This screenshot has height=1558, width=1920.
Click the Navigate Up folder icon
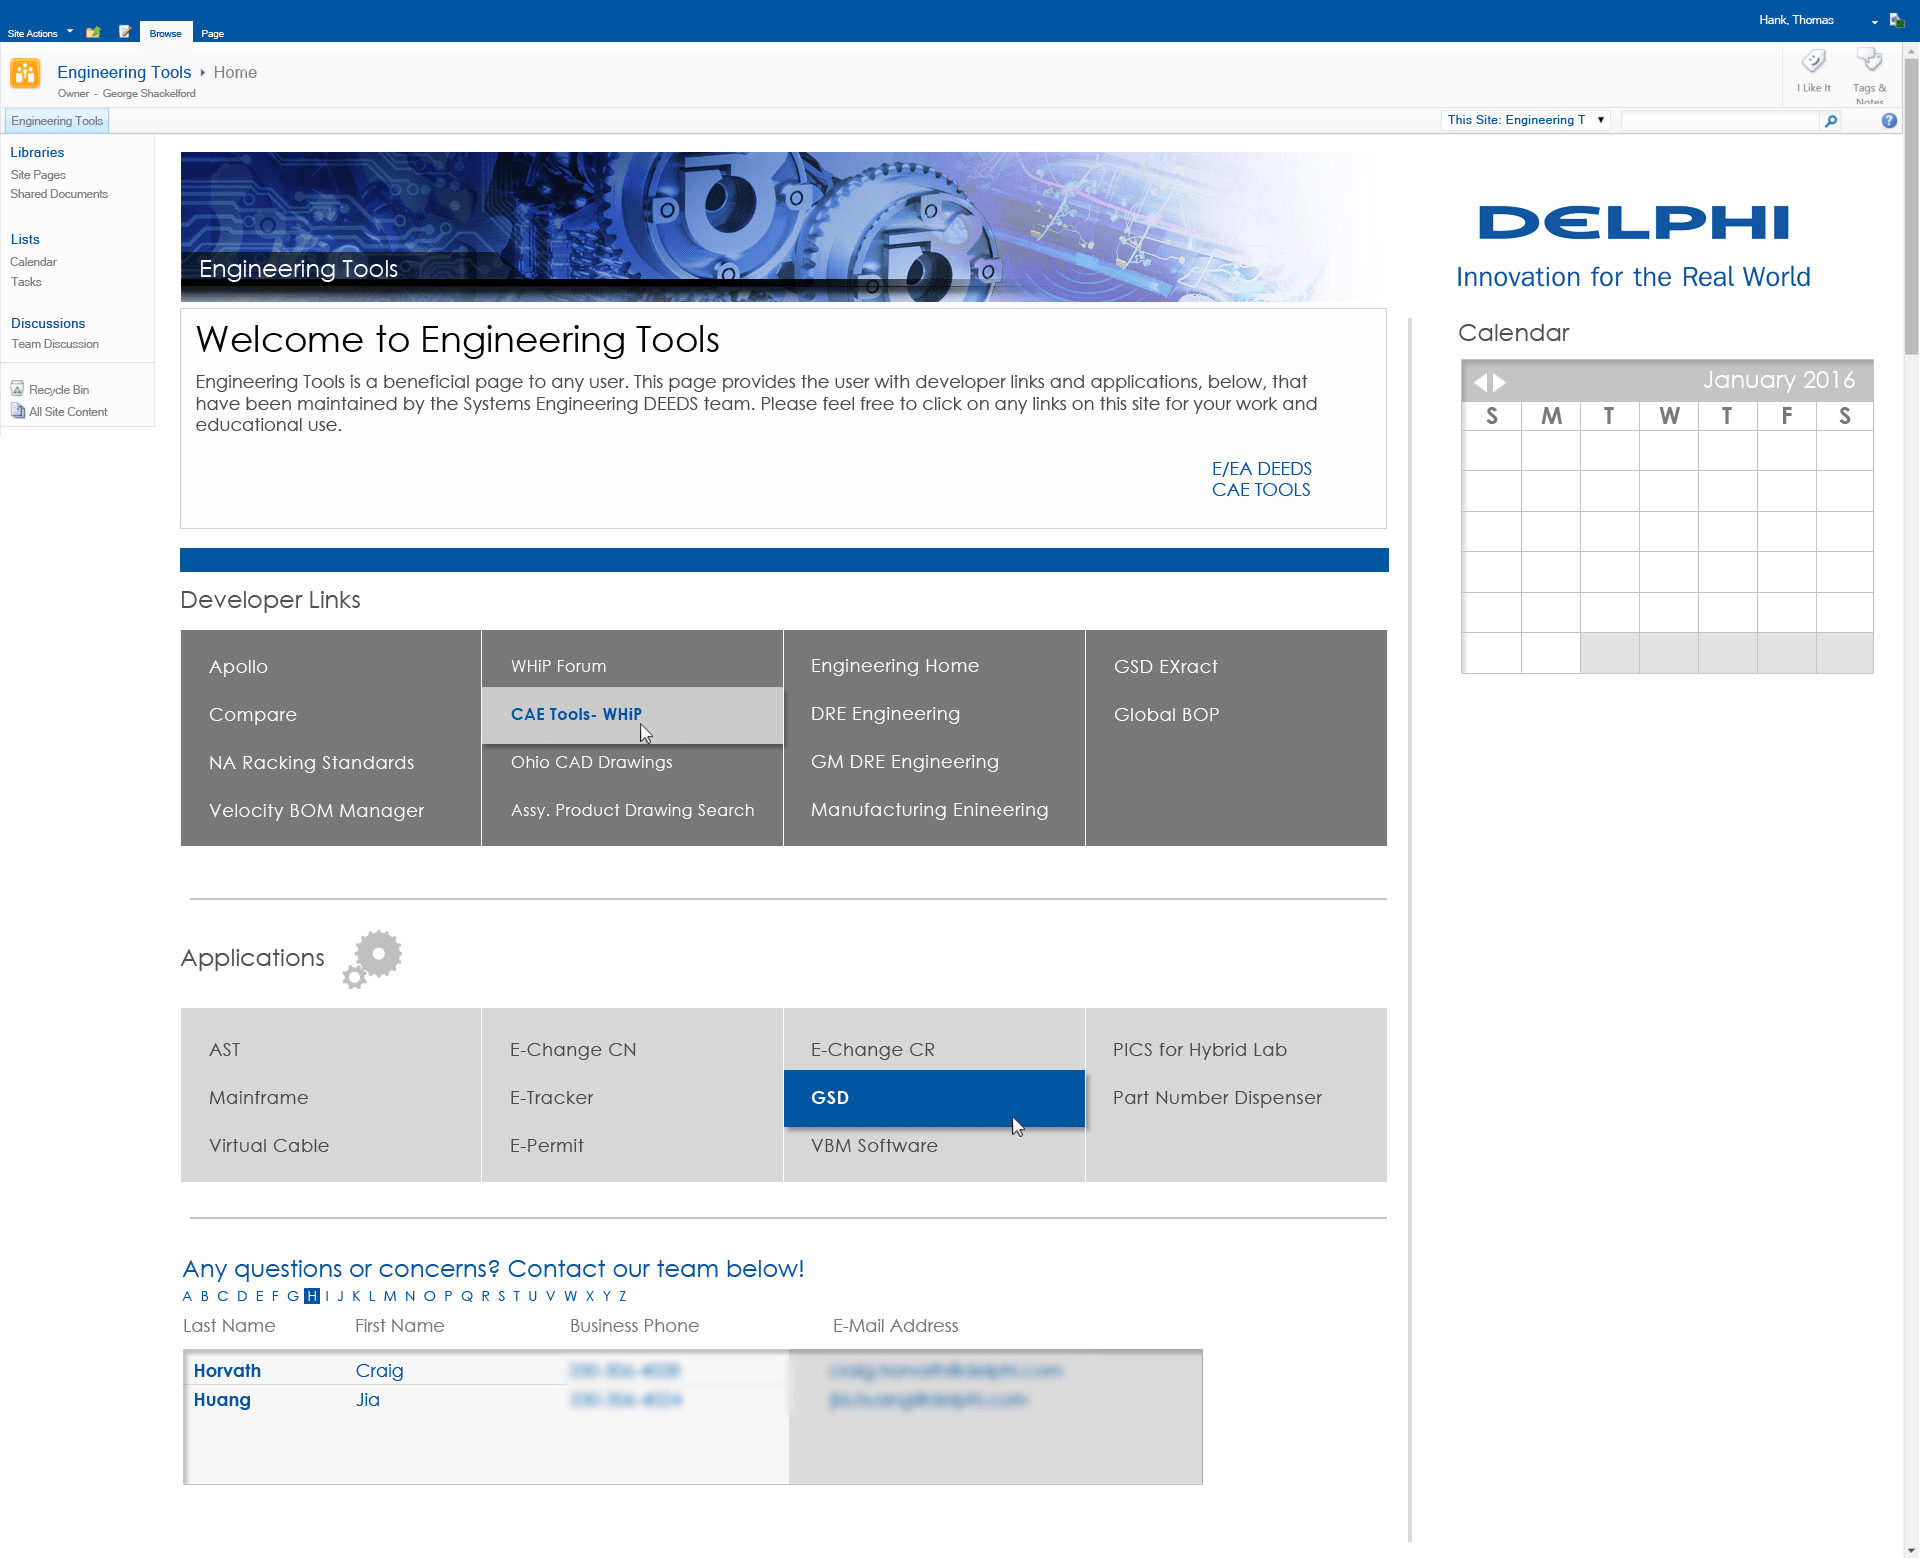coord(93,32)
